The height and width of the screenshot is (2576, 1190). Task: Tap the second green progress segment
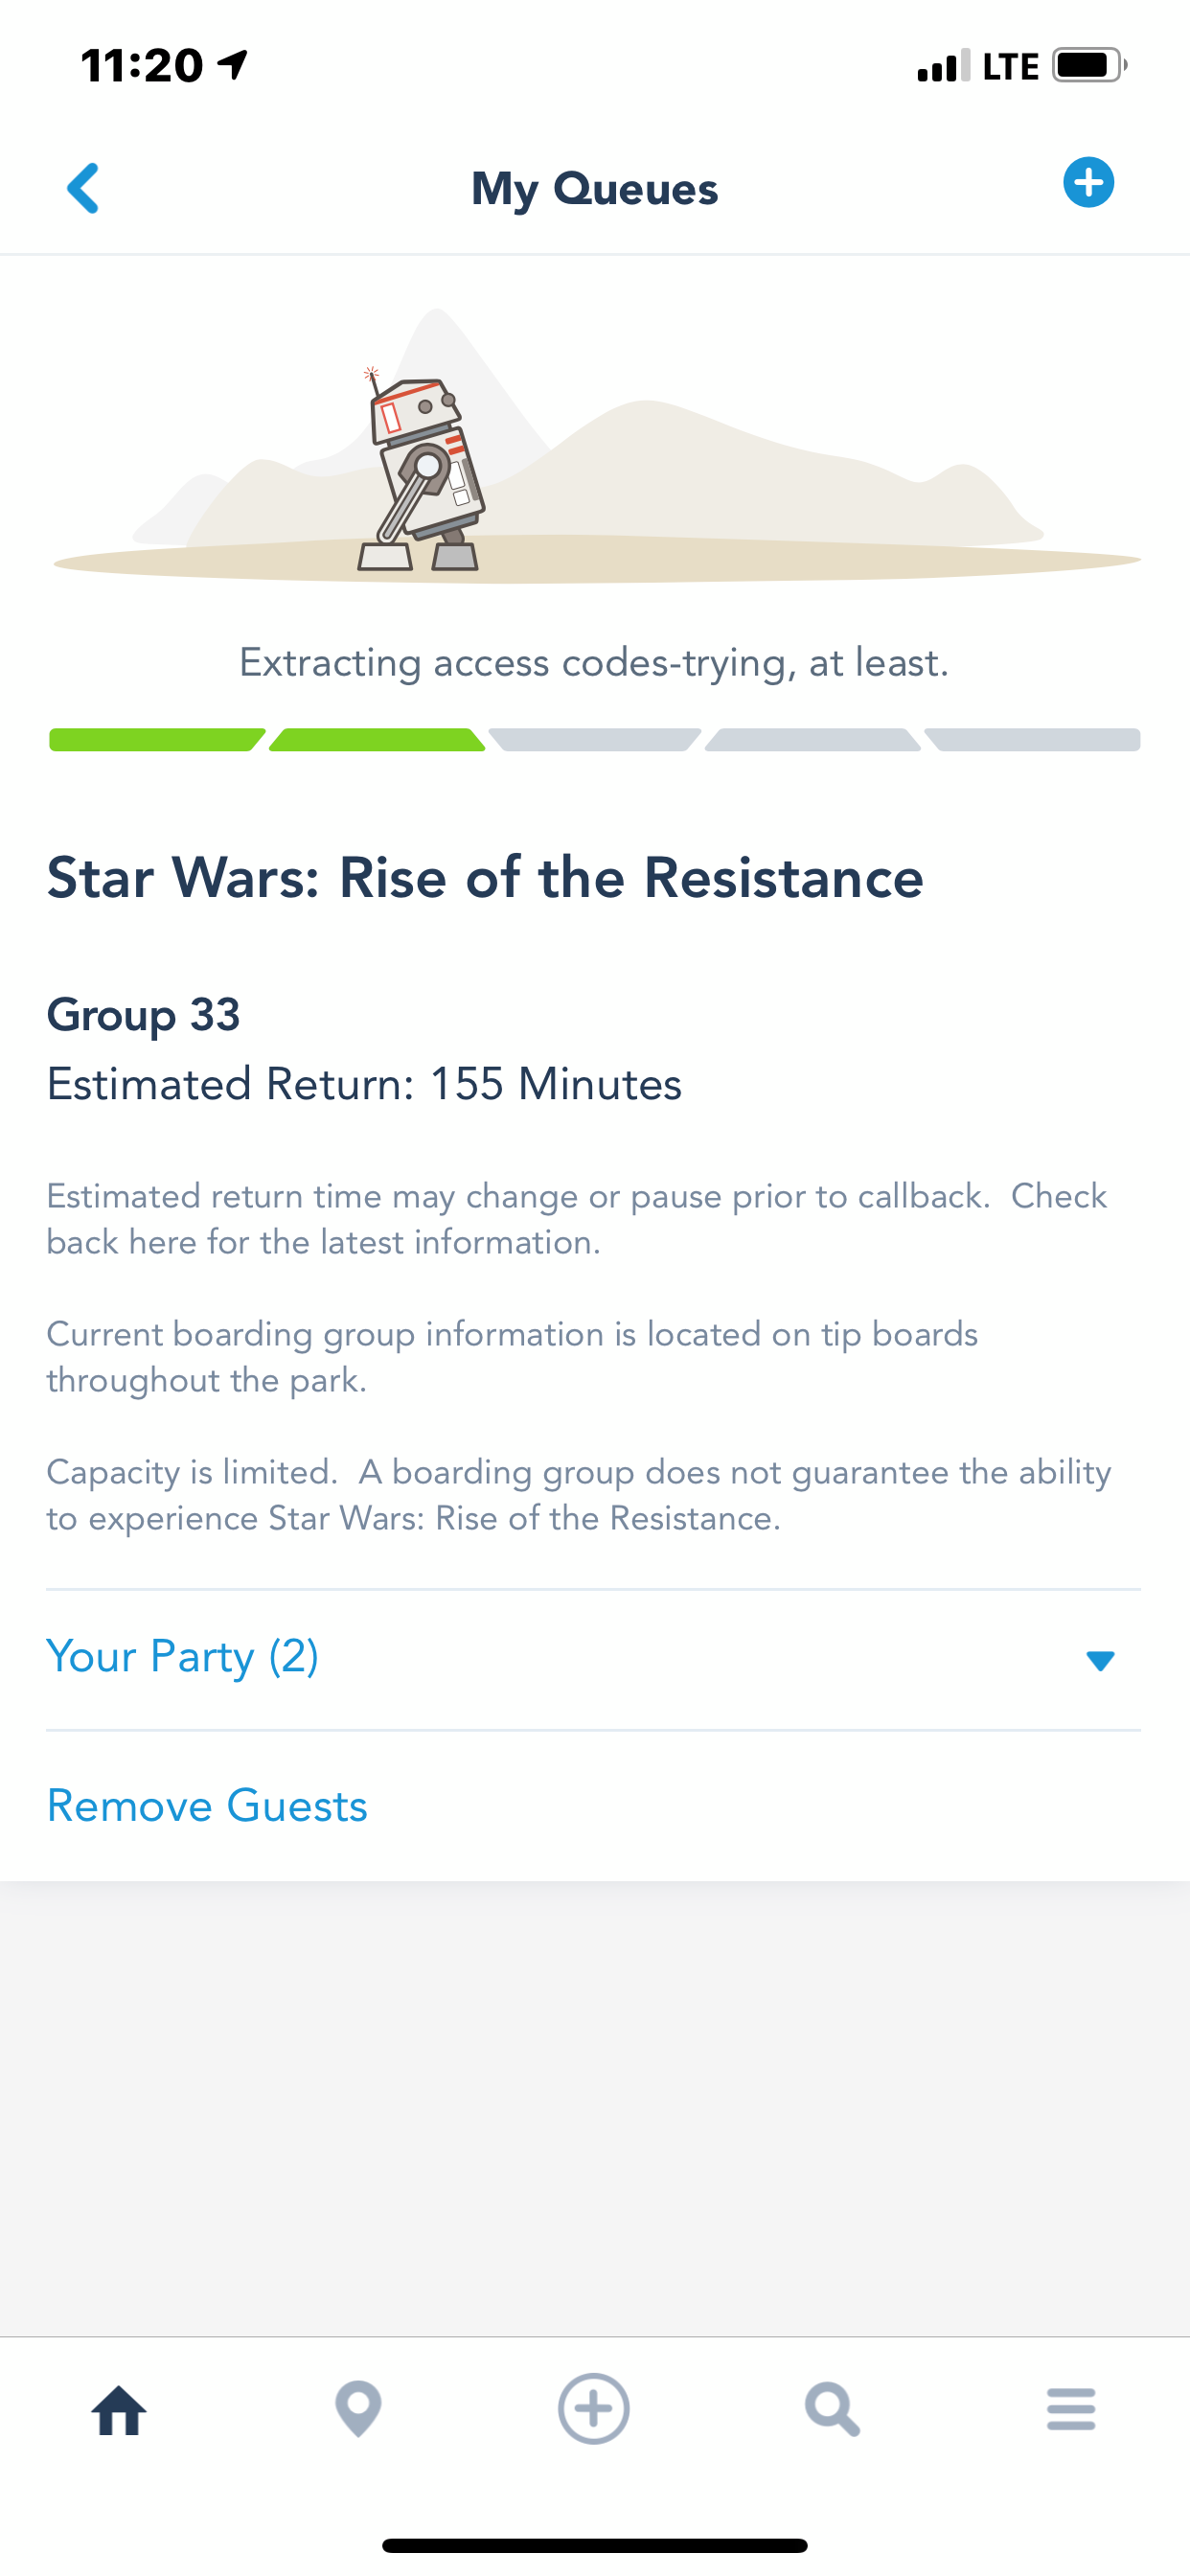point(377,740)
